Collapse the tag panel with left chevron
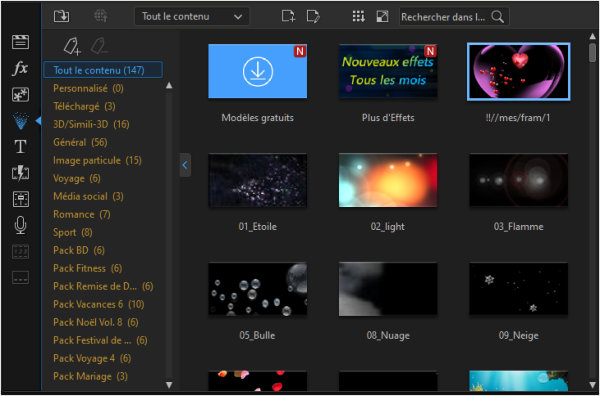Image resolution: width=600 pixels, height=396 pixels. pos(185,165)
